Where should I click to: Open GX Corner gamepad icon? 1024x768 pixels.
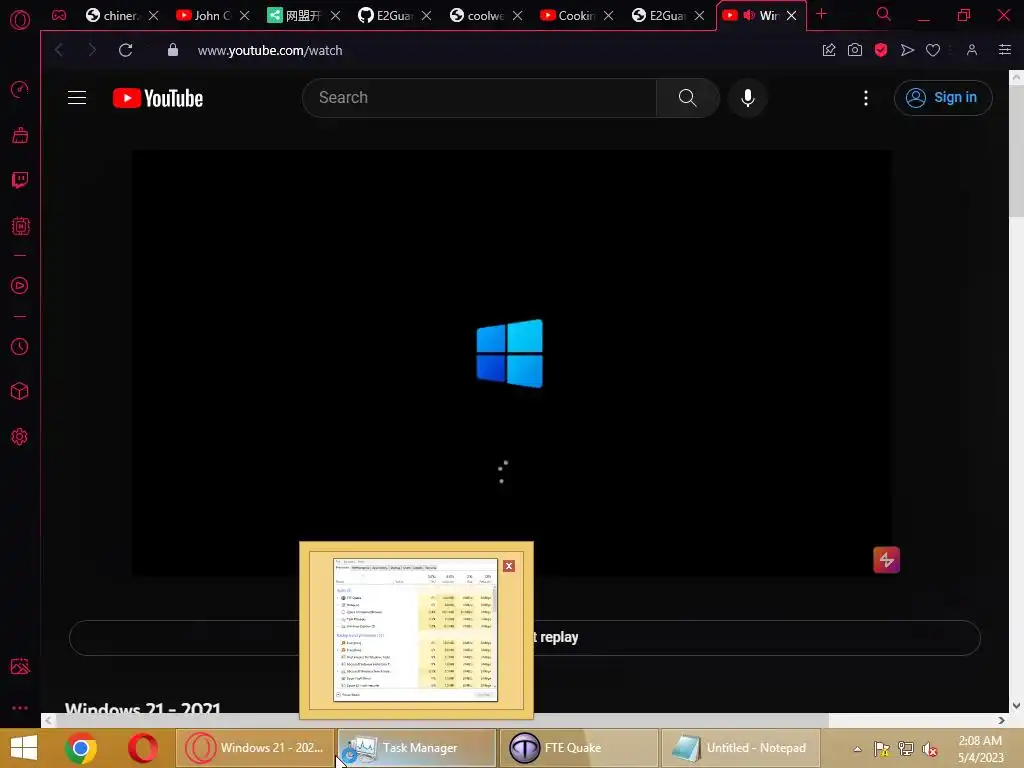[59, 15]
